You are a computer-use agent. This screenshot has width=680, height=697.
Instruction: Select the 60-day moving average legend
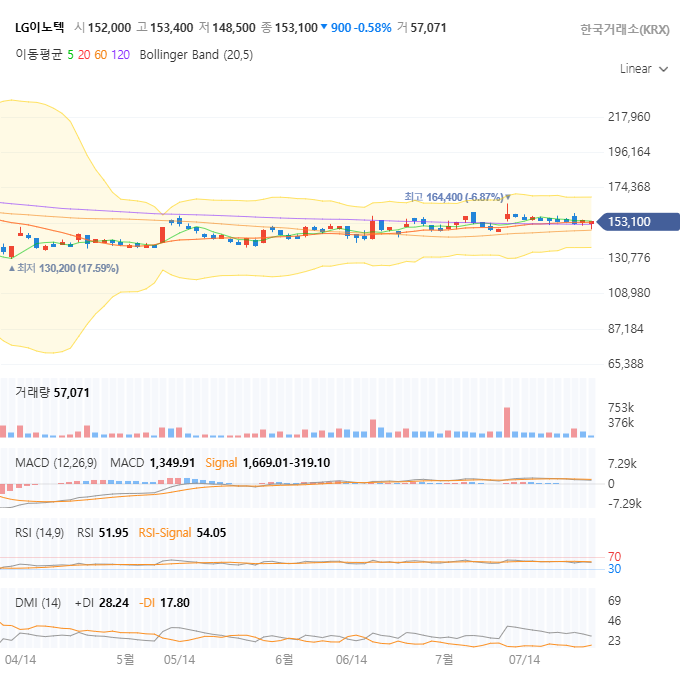click(x=101, y=55)
